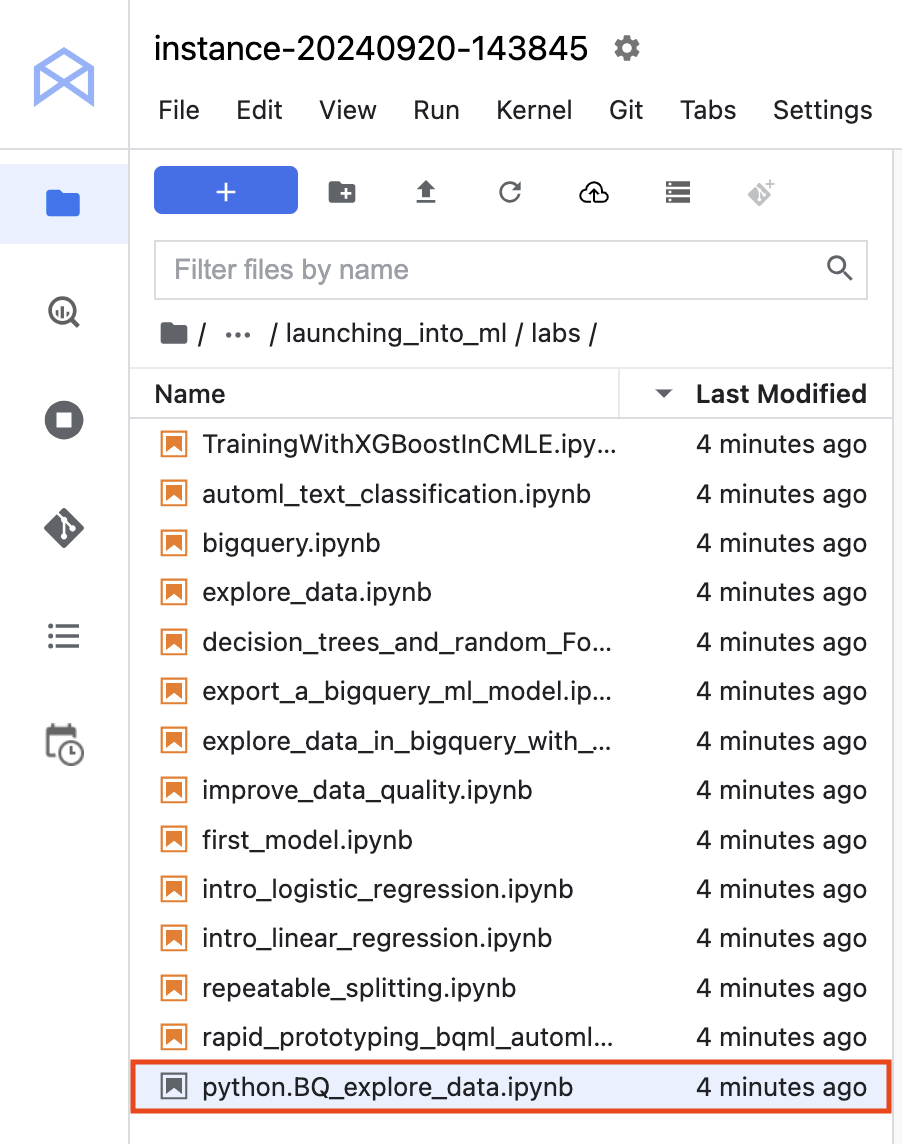Open the file browser sidebar panel
The image size is (902, 1144).
pos(63,203)
